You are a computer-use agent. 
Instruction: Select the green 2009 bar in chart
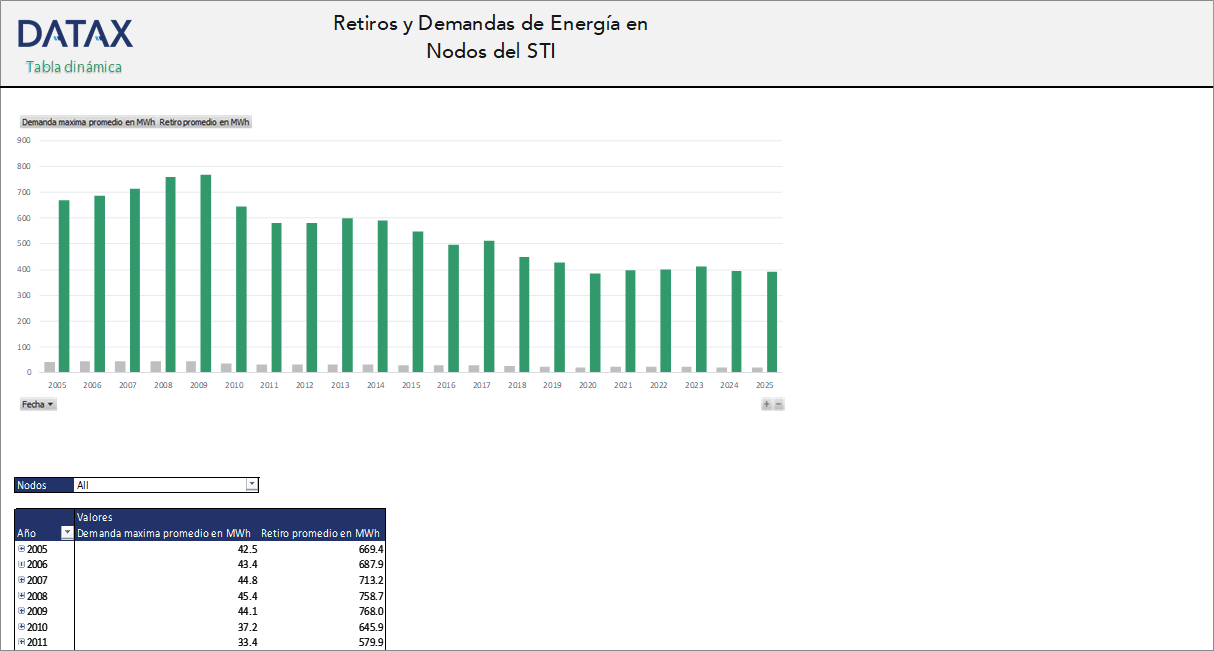pyautogui.click(x=205, y=273)
